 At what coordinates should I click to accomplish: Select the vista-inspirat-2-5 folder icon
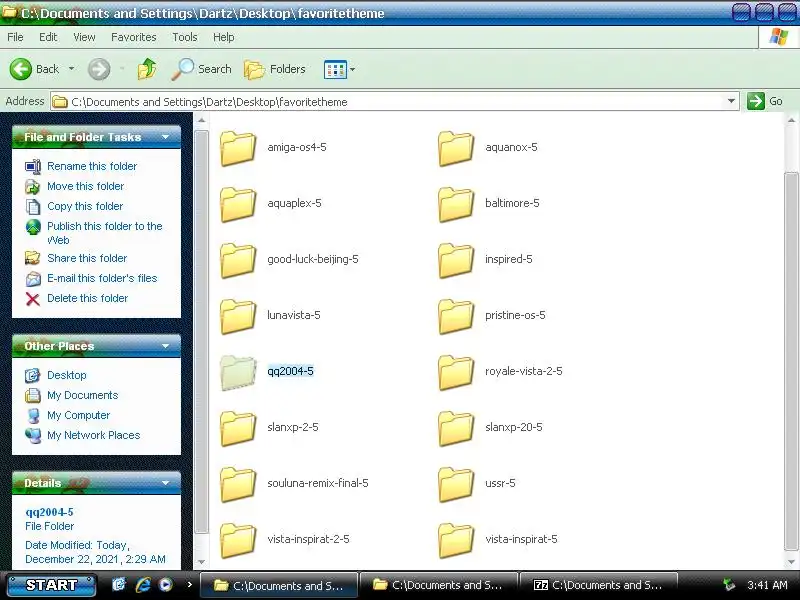click(x=238, y=541)
